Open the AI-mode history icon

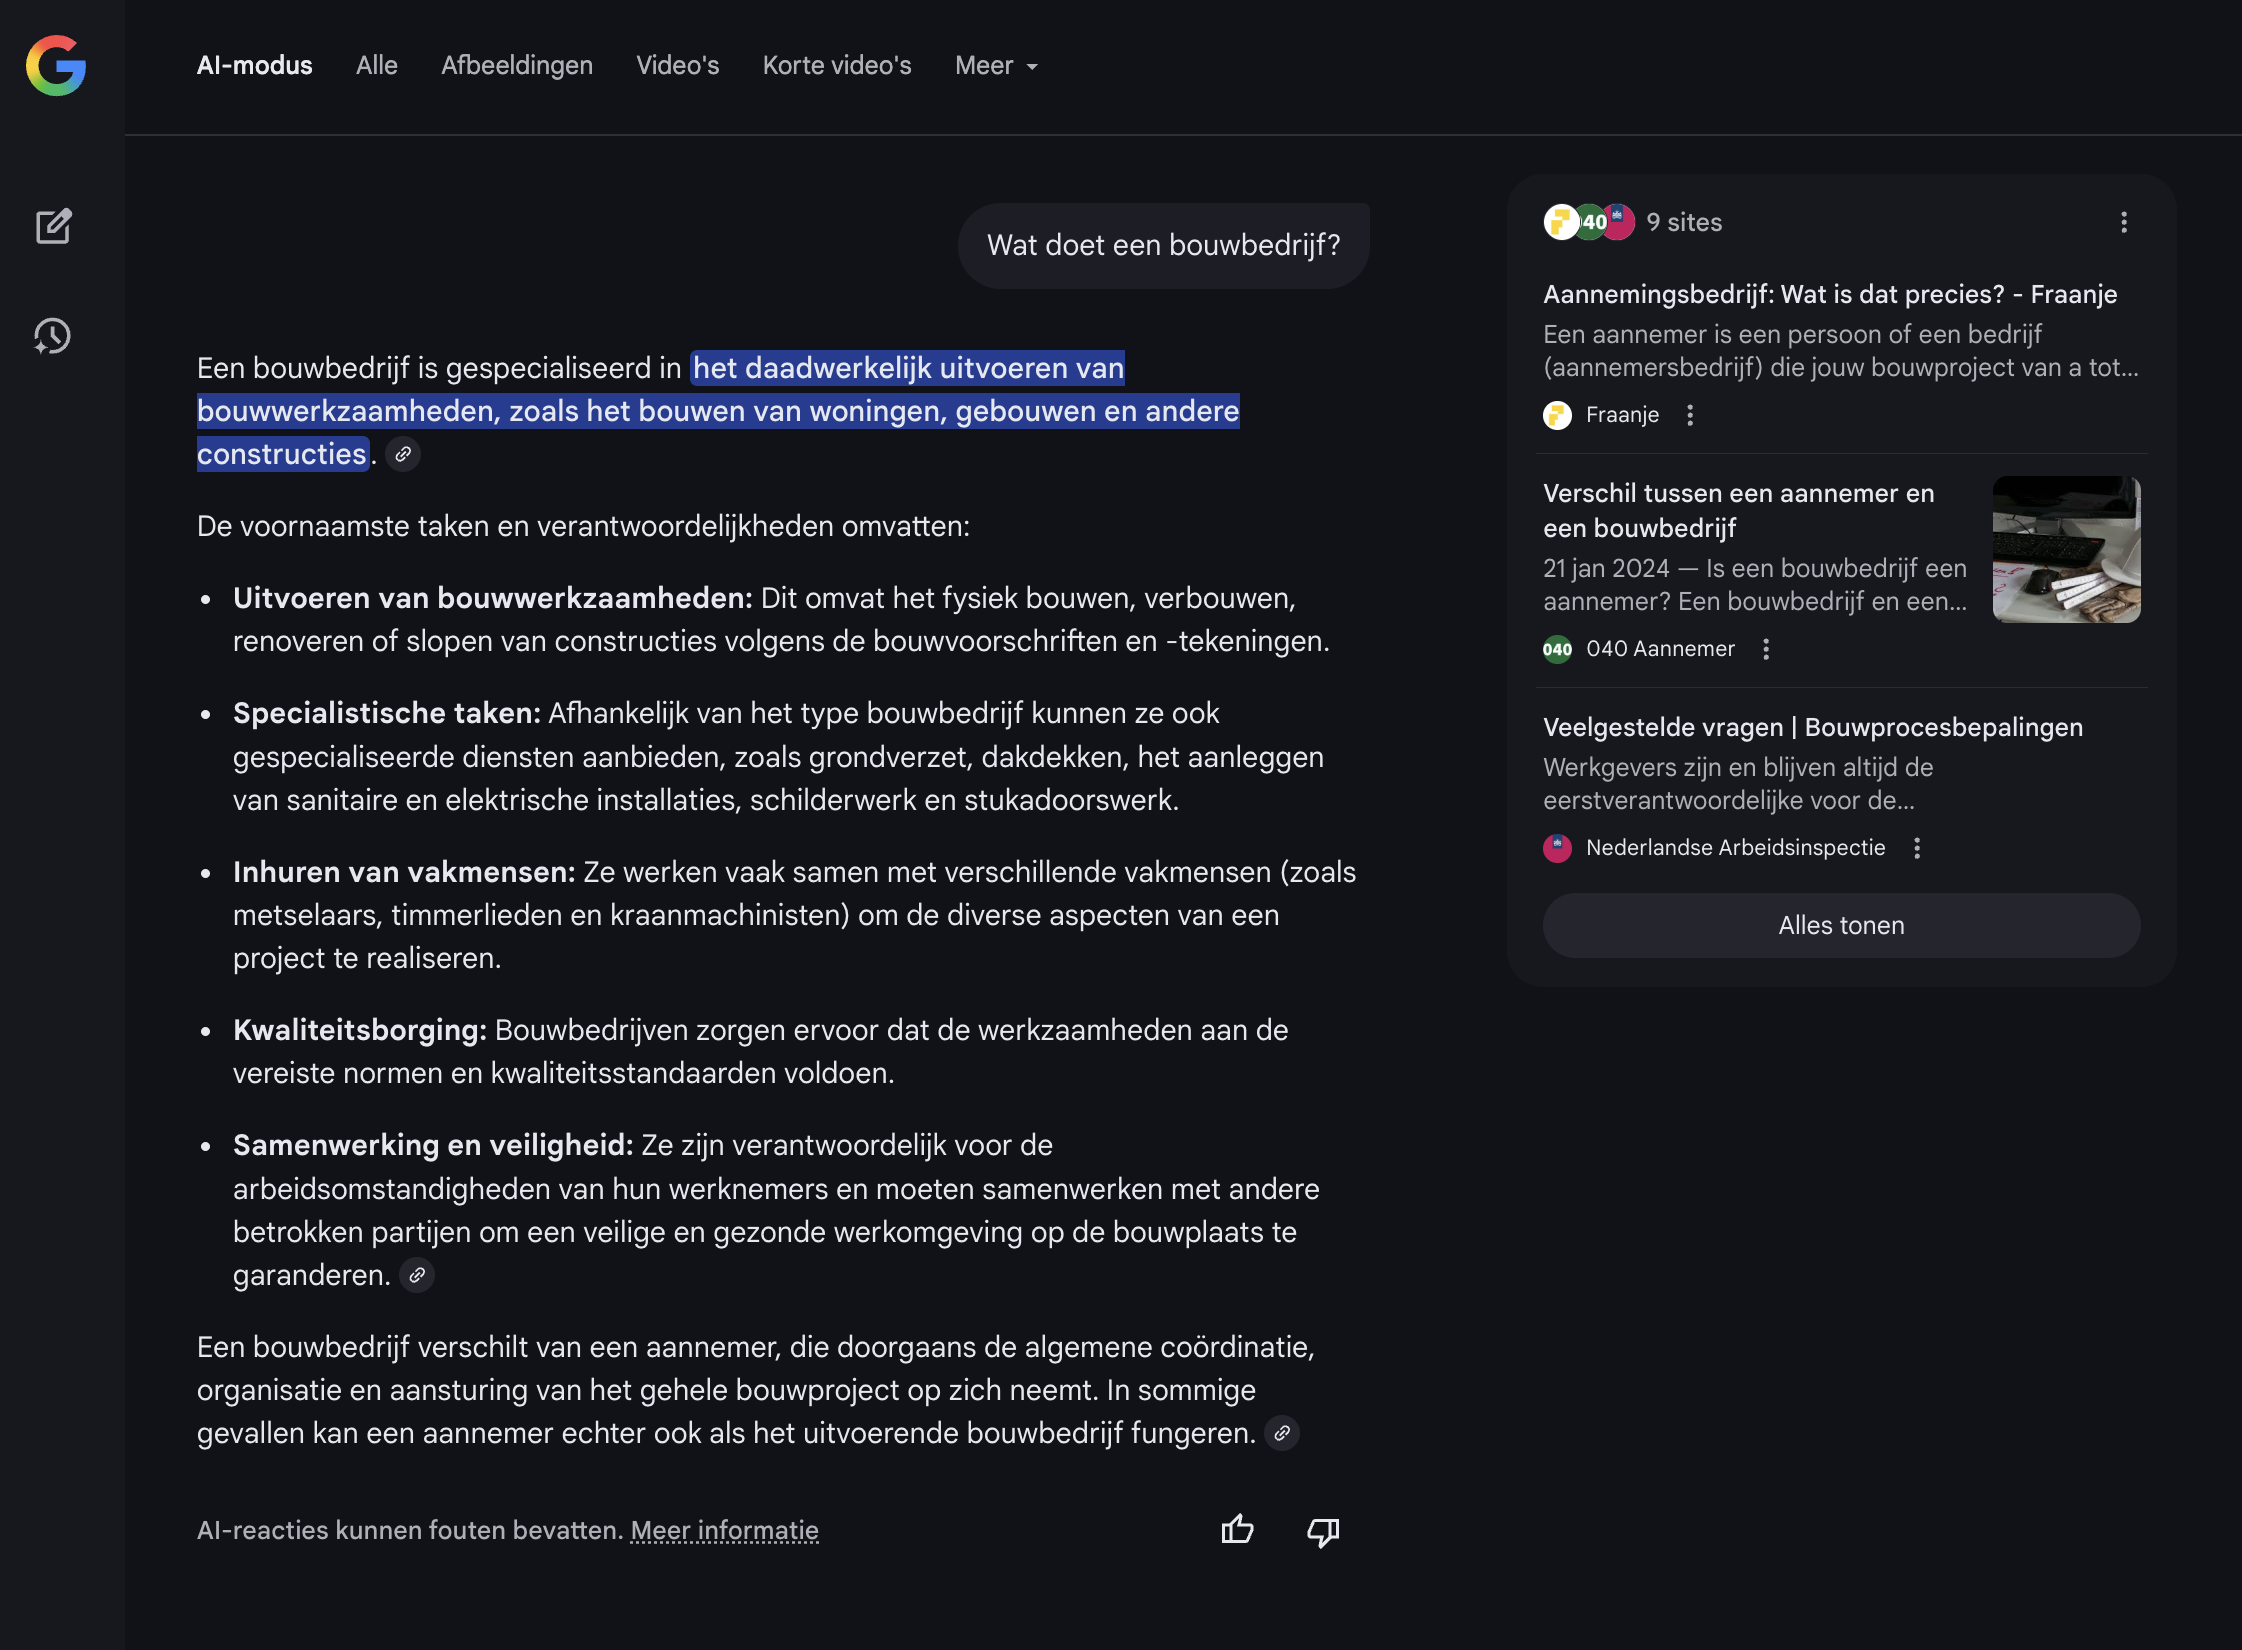[x=52, y=336]
